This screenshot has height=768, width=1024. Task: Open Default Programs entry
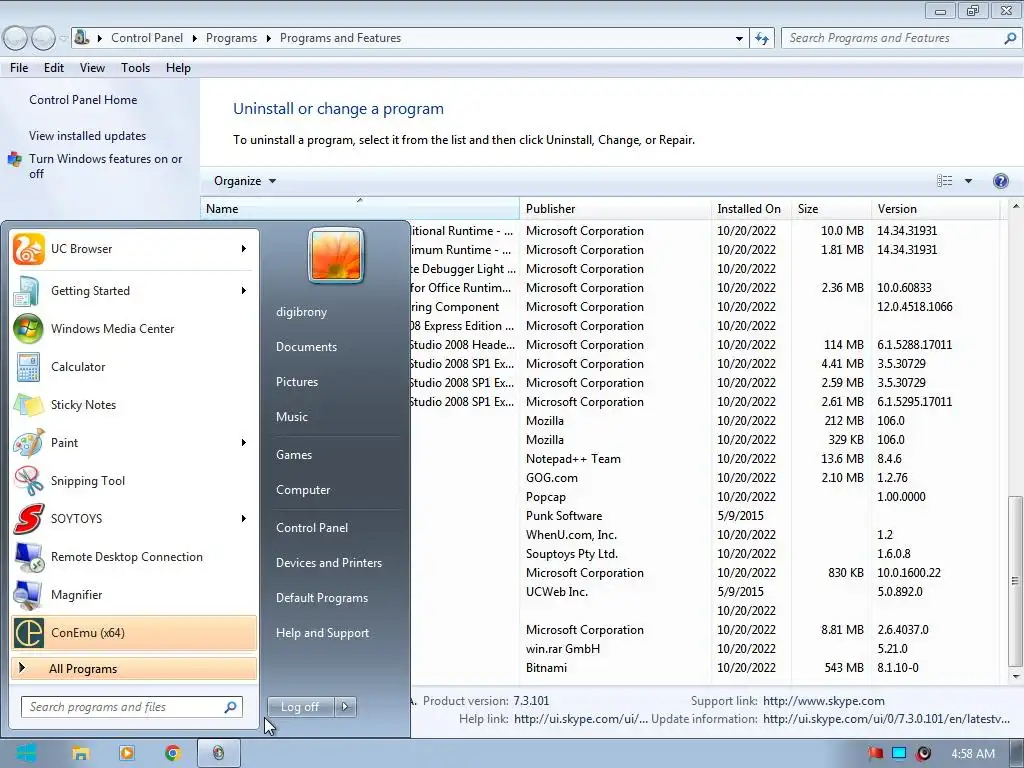321,598
